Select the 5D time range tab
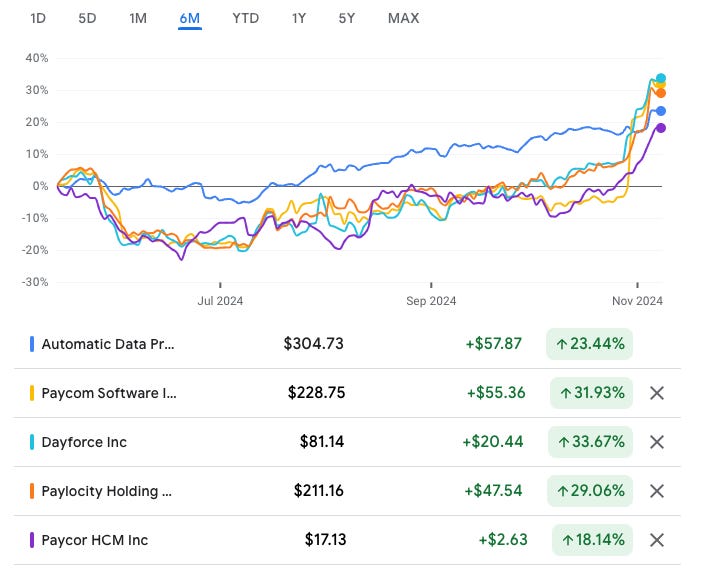This screenshot has width=708, height=577. pos(87,19)
